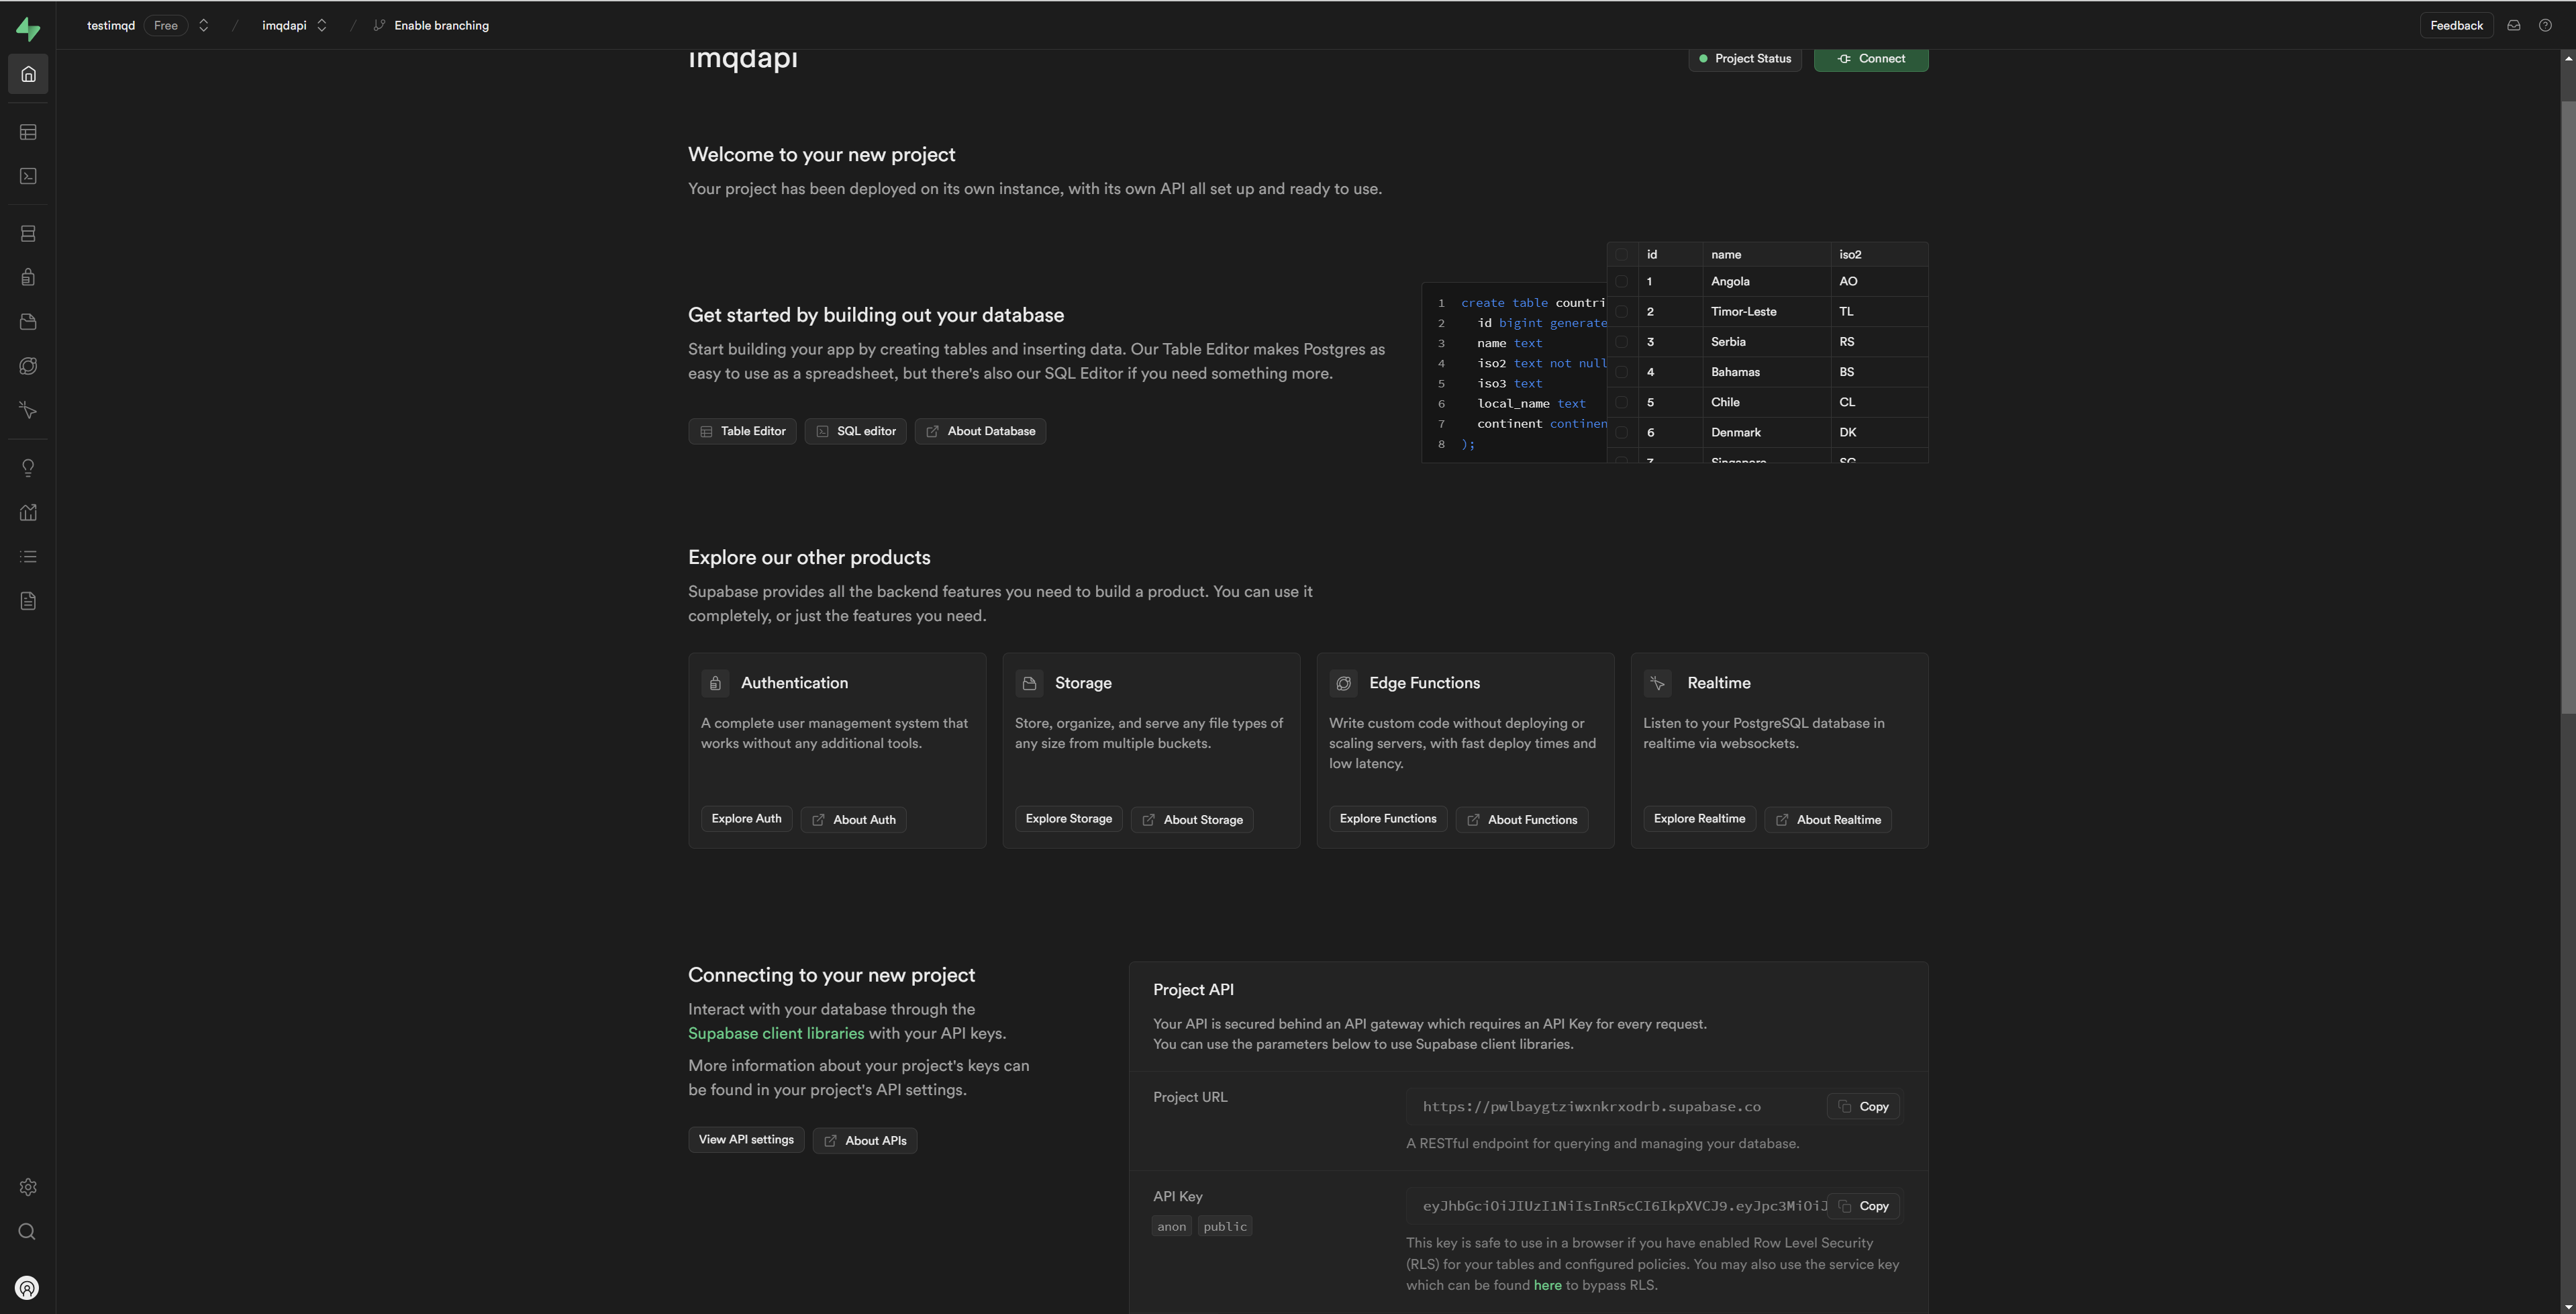Open Authentication lock icon in sidebar
The image size is (2576, 1314).
(x=28, y=278)
